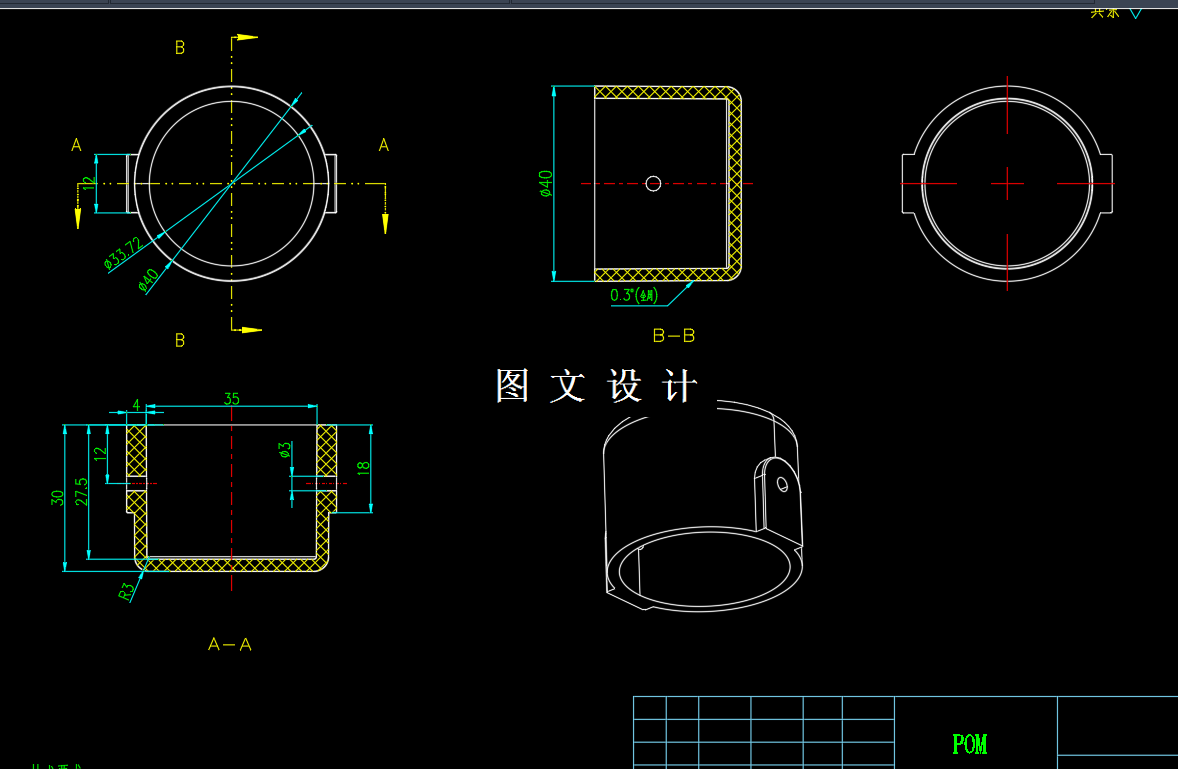Click the "POM" material text in title block
1178x769 pixels.
[969, 744]
